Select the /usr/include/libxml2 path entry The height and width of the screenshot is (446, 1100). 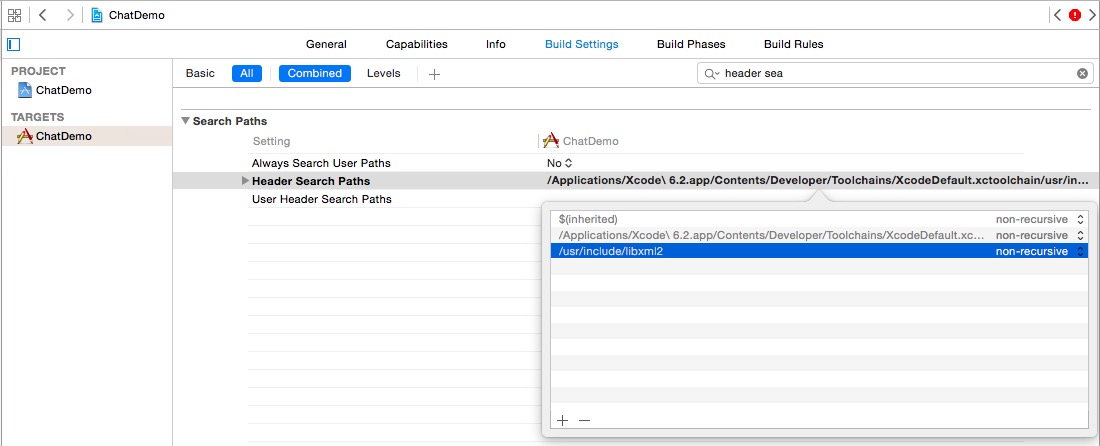click(610, 251)
